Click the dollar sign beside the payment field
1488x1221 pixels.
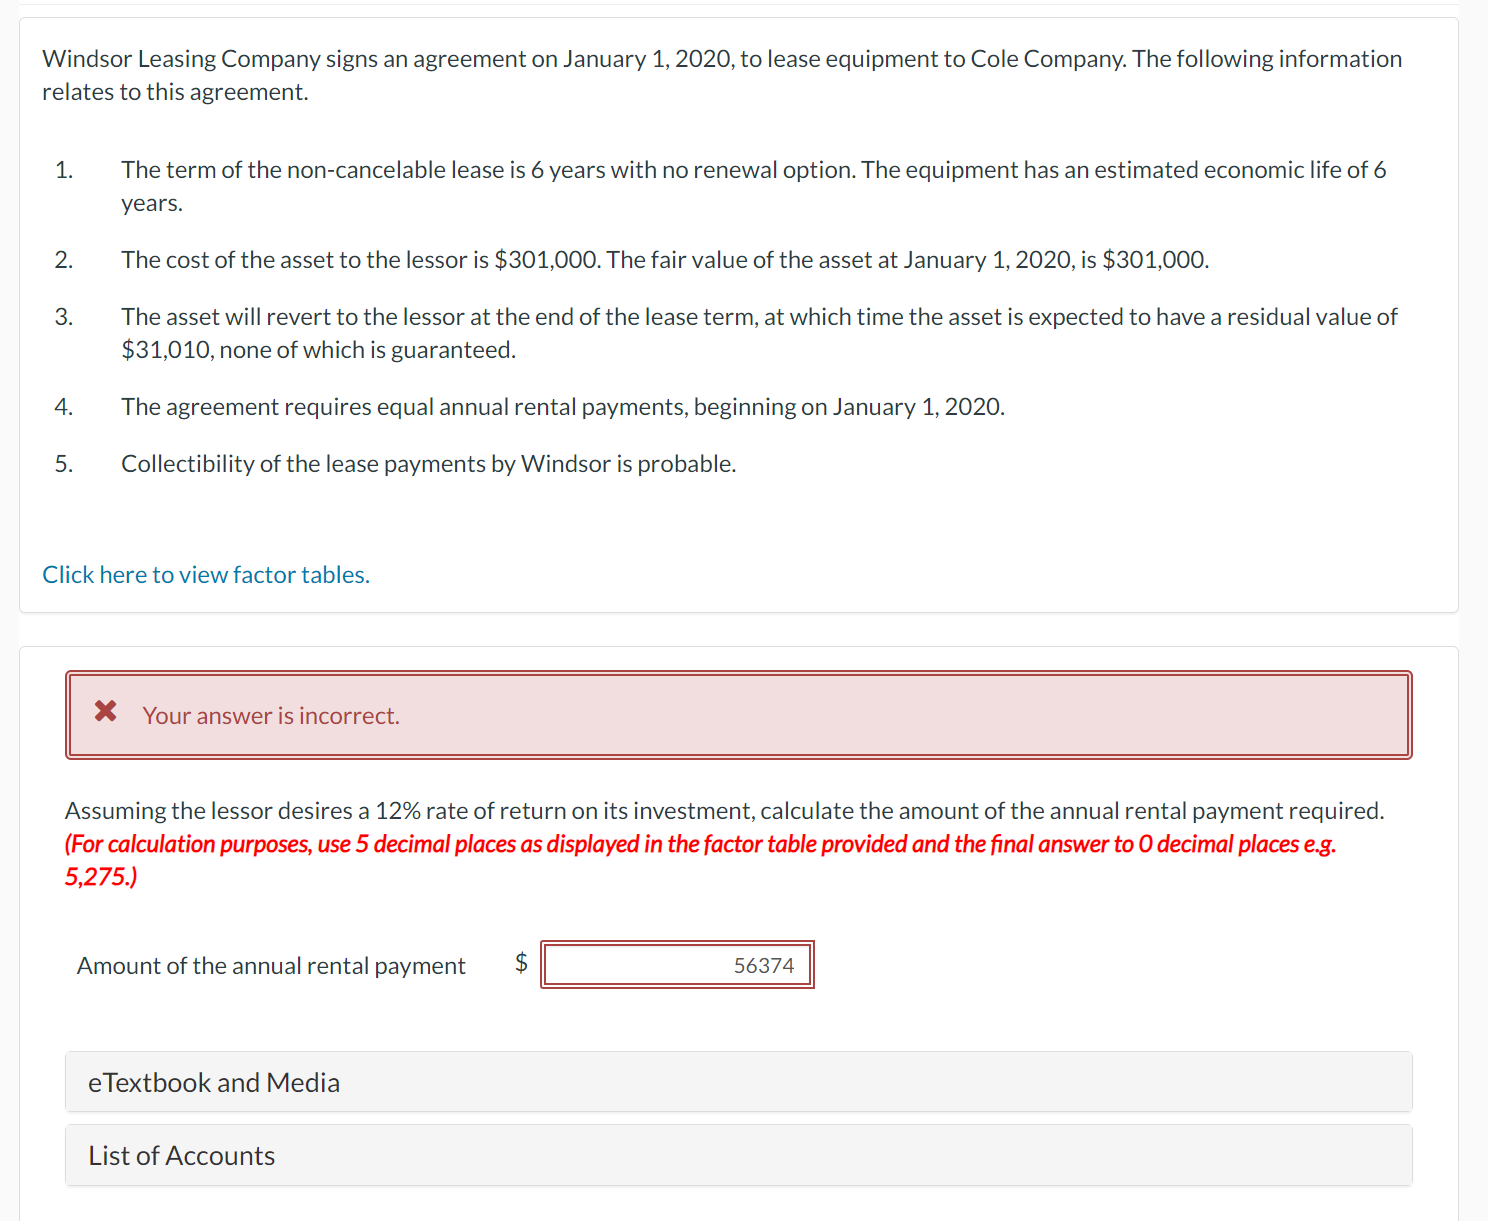pyautogui.click(x=521, y=962)
